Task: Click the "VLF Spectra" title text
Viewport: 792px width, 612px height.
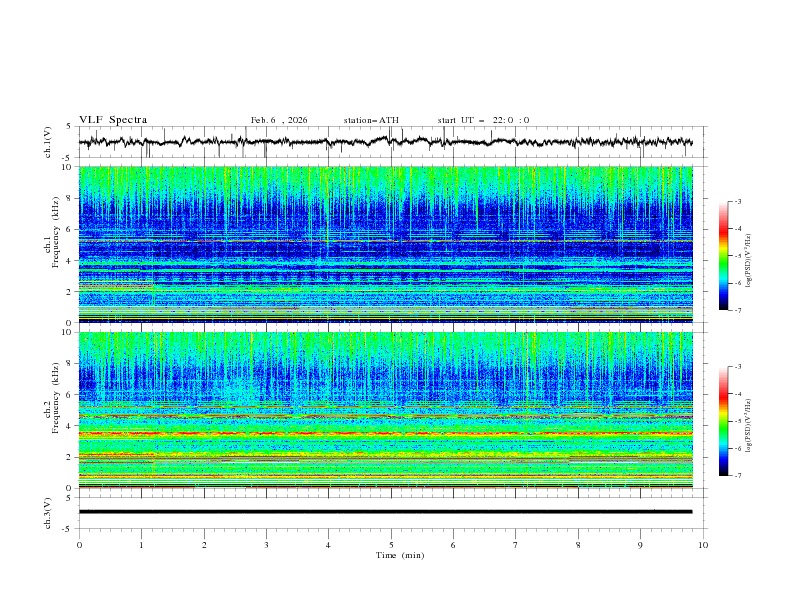Action: (x=113, y=120)
